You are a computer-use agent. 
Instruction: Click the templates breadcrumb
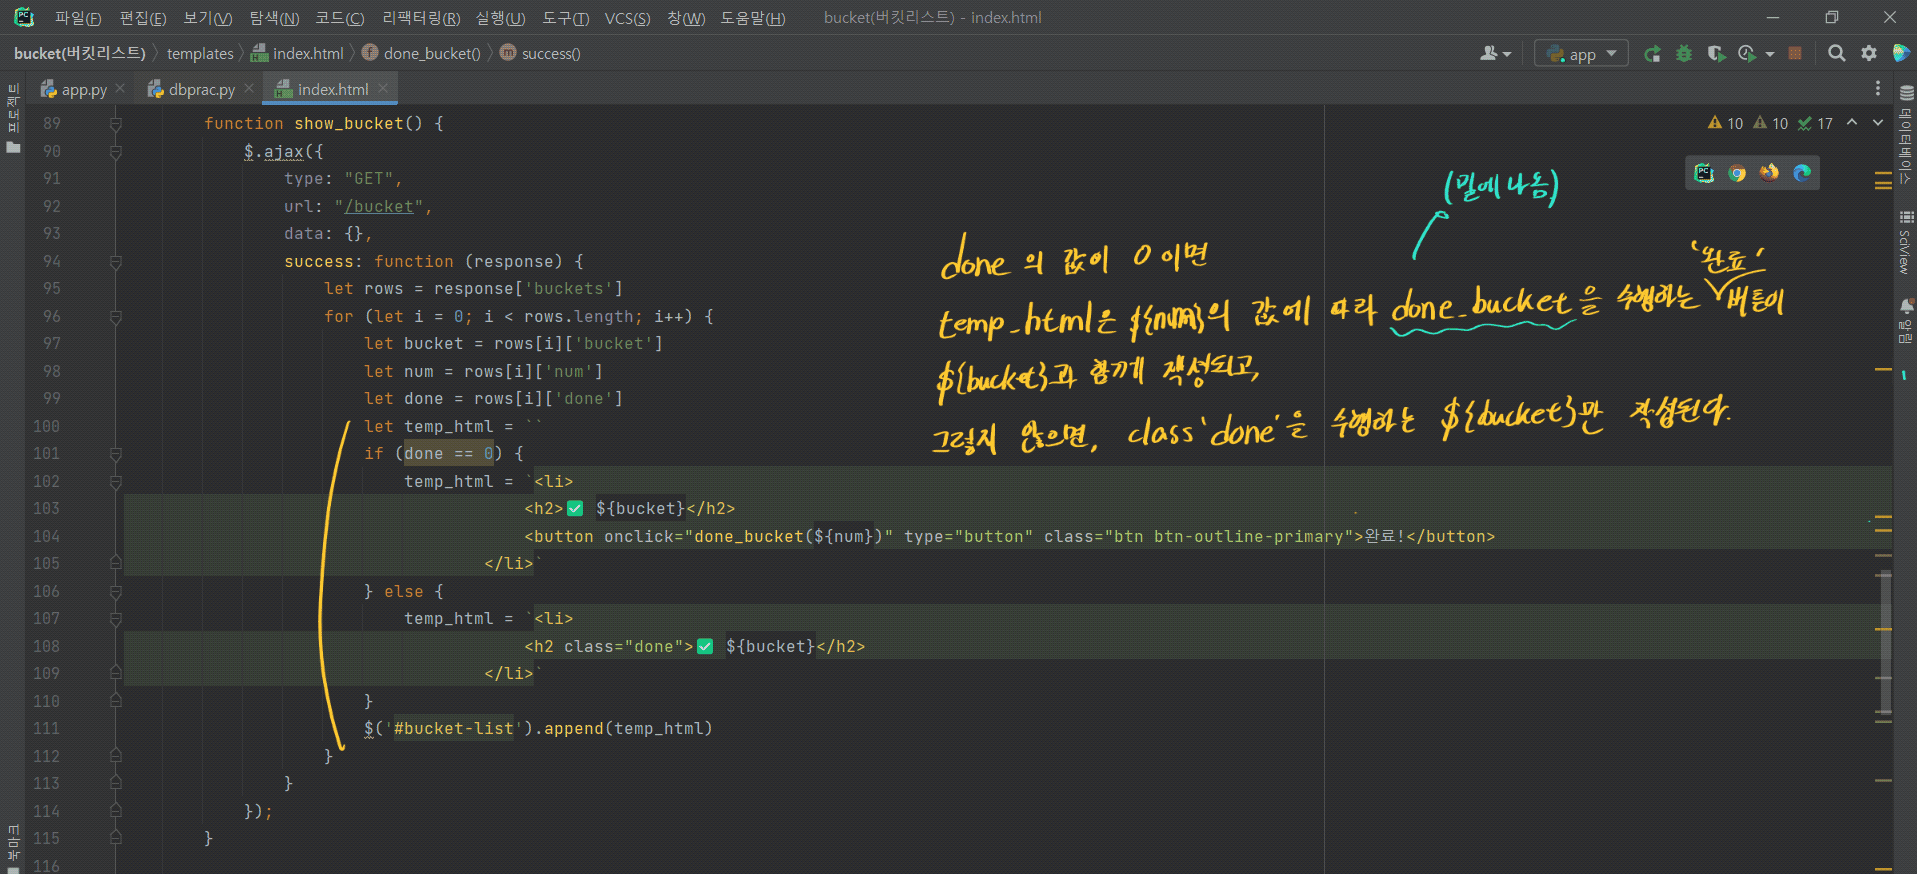200,53
